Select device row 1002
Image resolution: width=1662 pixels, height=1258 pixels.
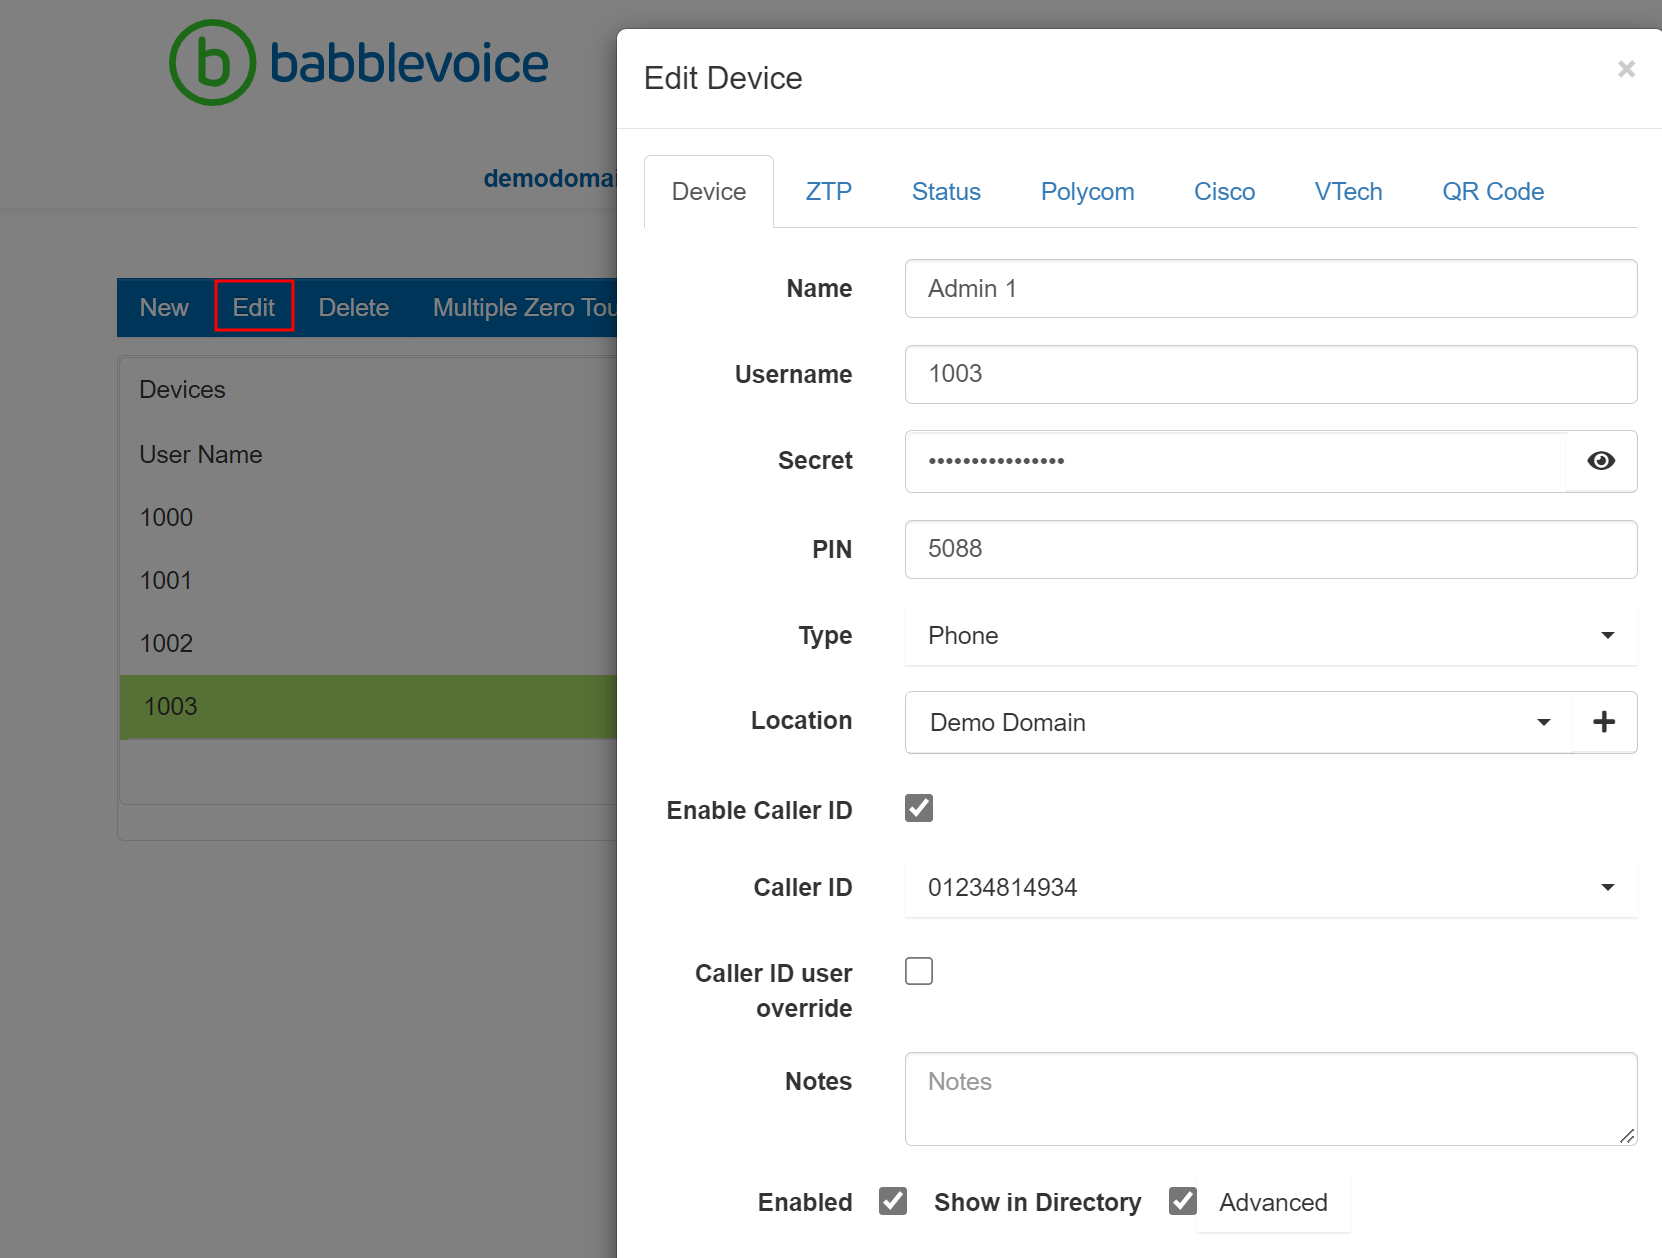[x=368, y=644]
